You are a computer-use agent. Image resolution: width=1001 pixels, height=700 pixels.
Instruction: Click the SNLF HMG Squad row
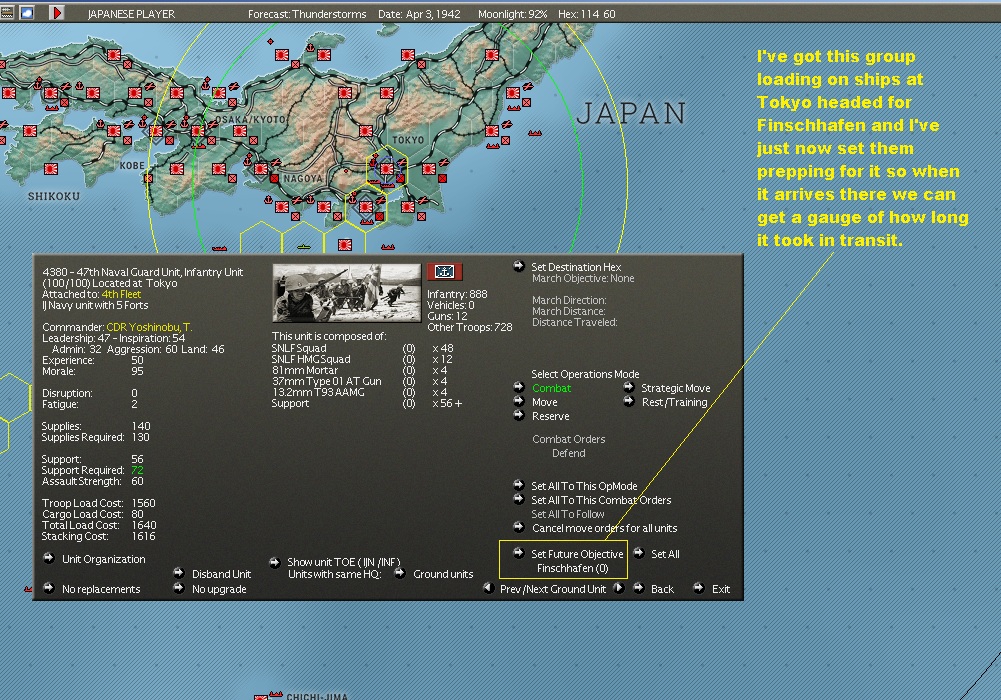[x=363, y=359]
